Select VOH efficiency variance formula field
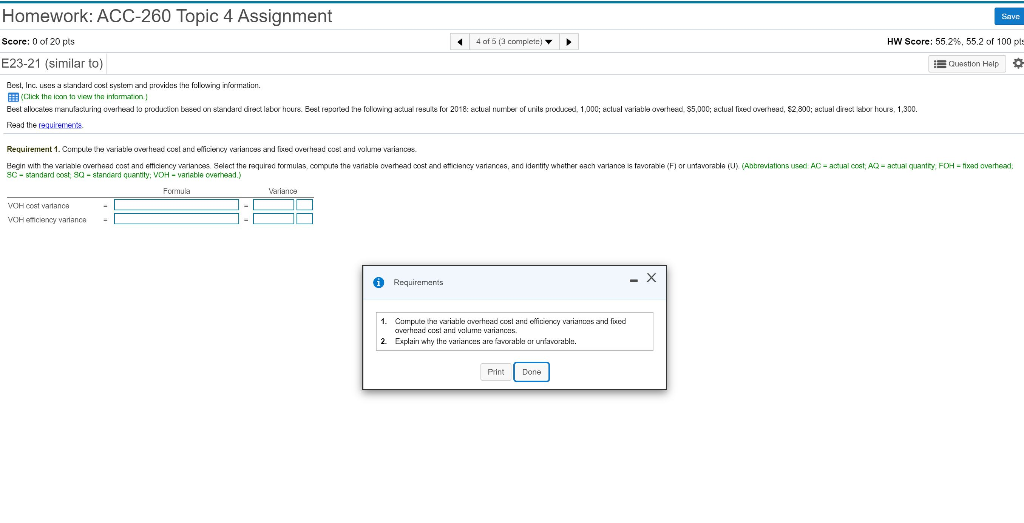The image size is (1024, 523). [x=176, y=219]
